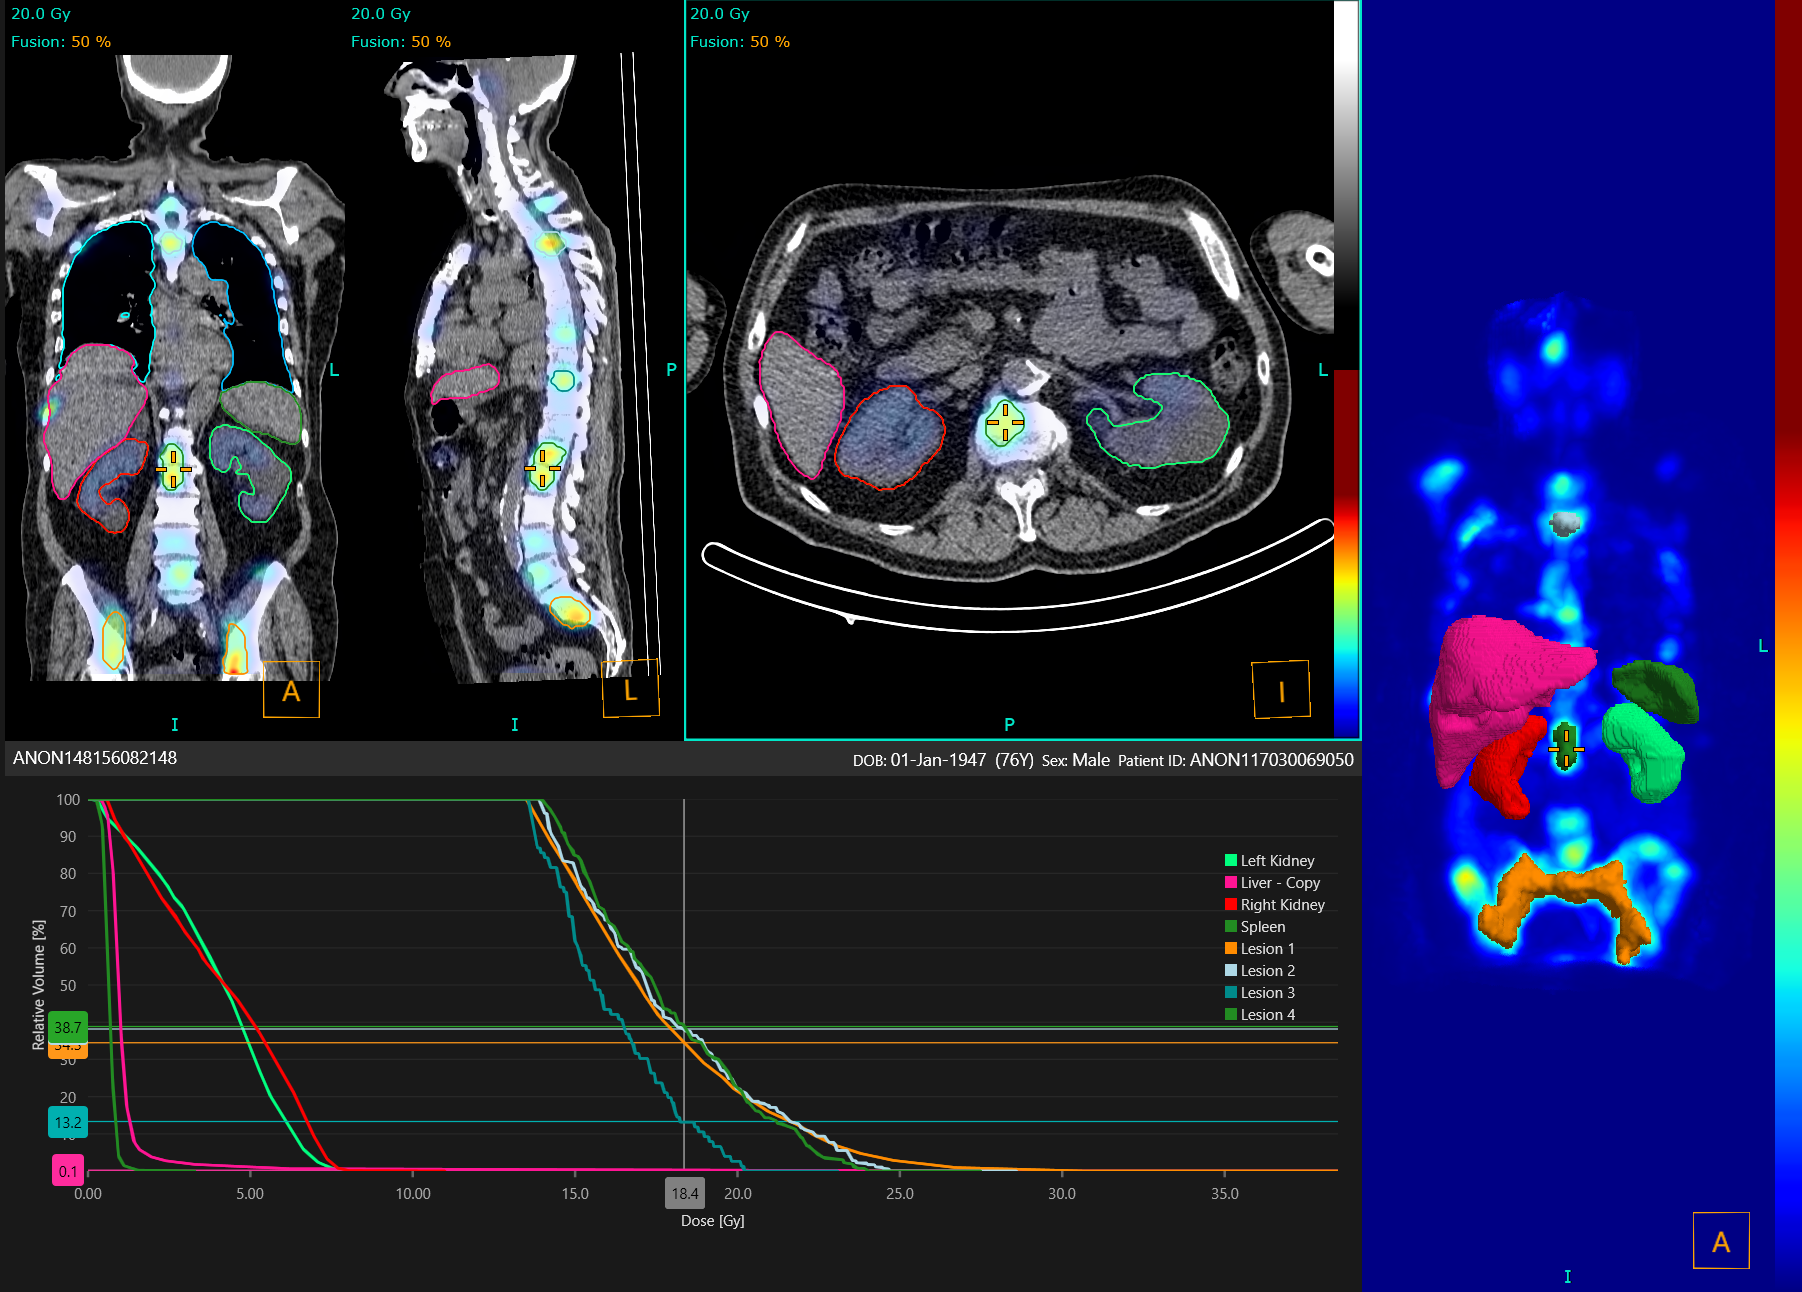The width and height of the screenshot is (1802, 1292).
Task: Click the I orientation marker on the axial view
Action: (x=1281, y=688)
